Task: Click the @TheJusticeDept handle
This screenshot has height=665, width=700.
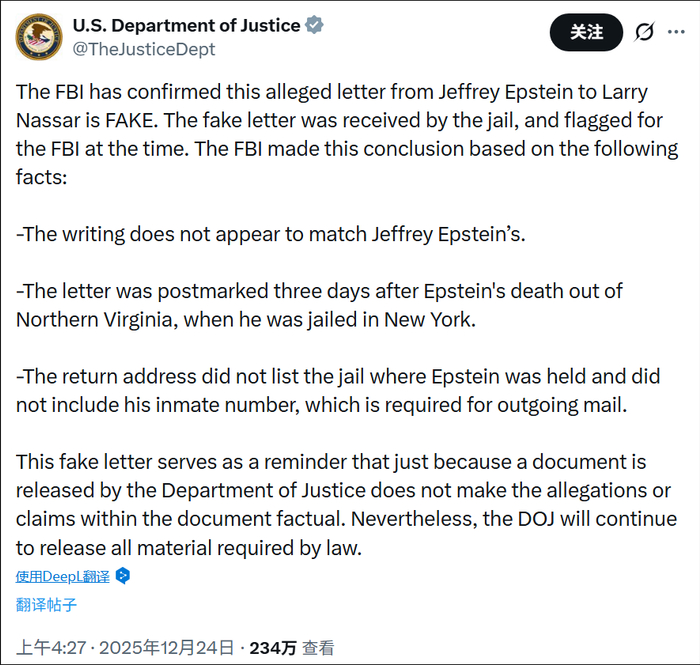Action: tap(143, 48)
